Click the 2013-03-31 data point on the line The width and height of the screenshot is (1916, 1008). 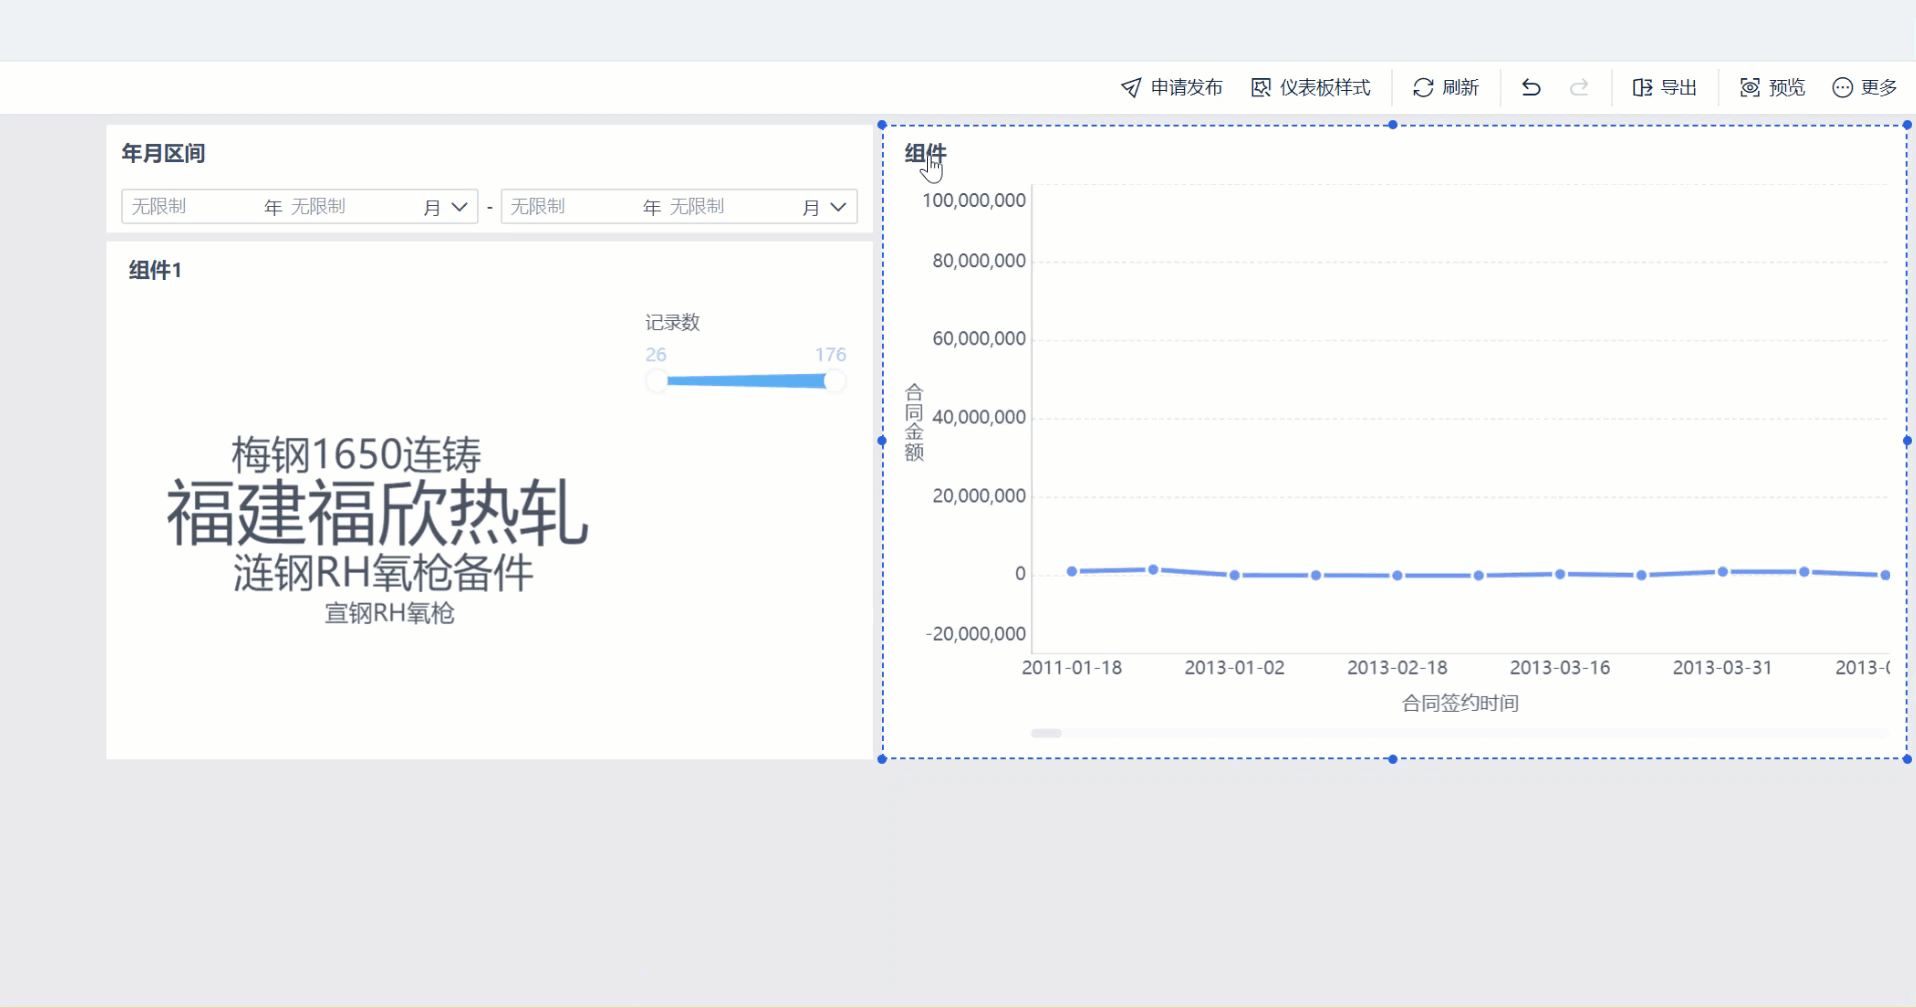tap(1722, 572)
